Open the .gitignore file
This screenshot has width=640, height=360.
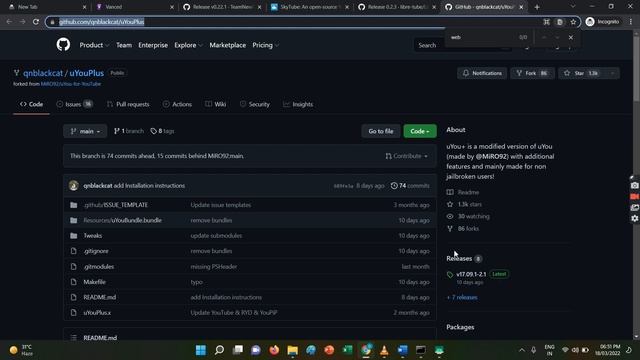(96, 251)
